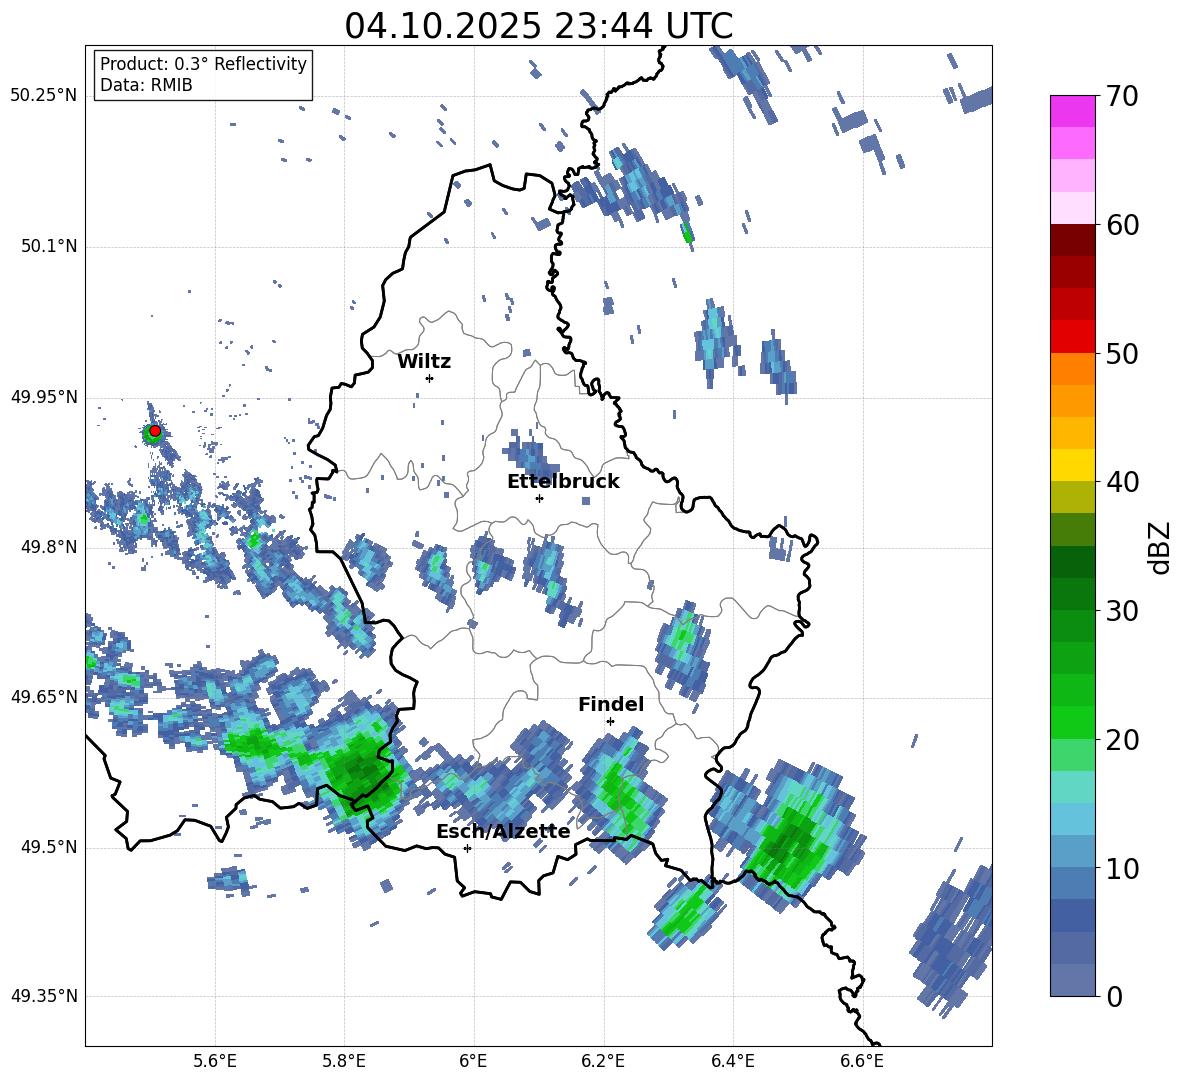
Task: Click the red radar site marker dot
Action: [155, 431]
